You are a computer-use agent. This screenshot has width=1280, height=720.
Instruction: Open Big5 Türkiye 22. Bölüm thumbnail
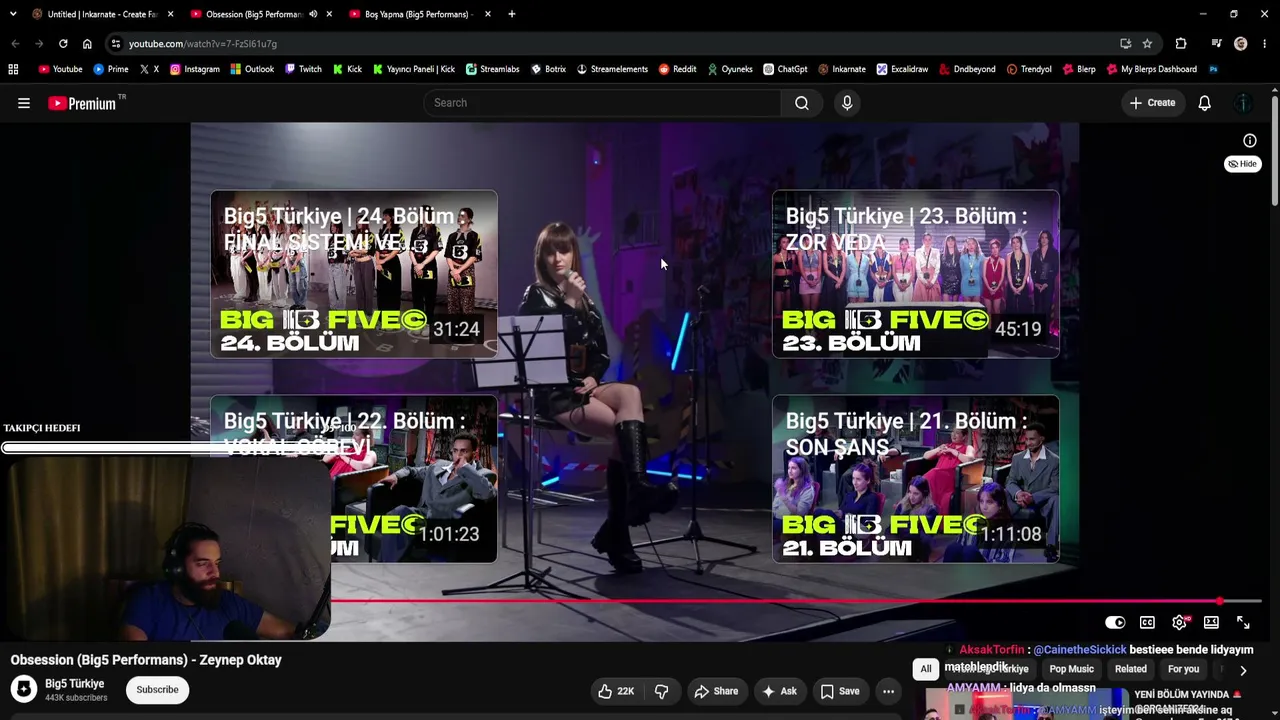pos(354,479)
